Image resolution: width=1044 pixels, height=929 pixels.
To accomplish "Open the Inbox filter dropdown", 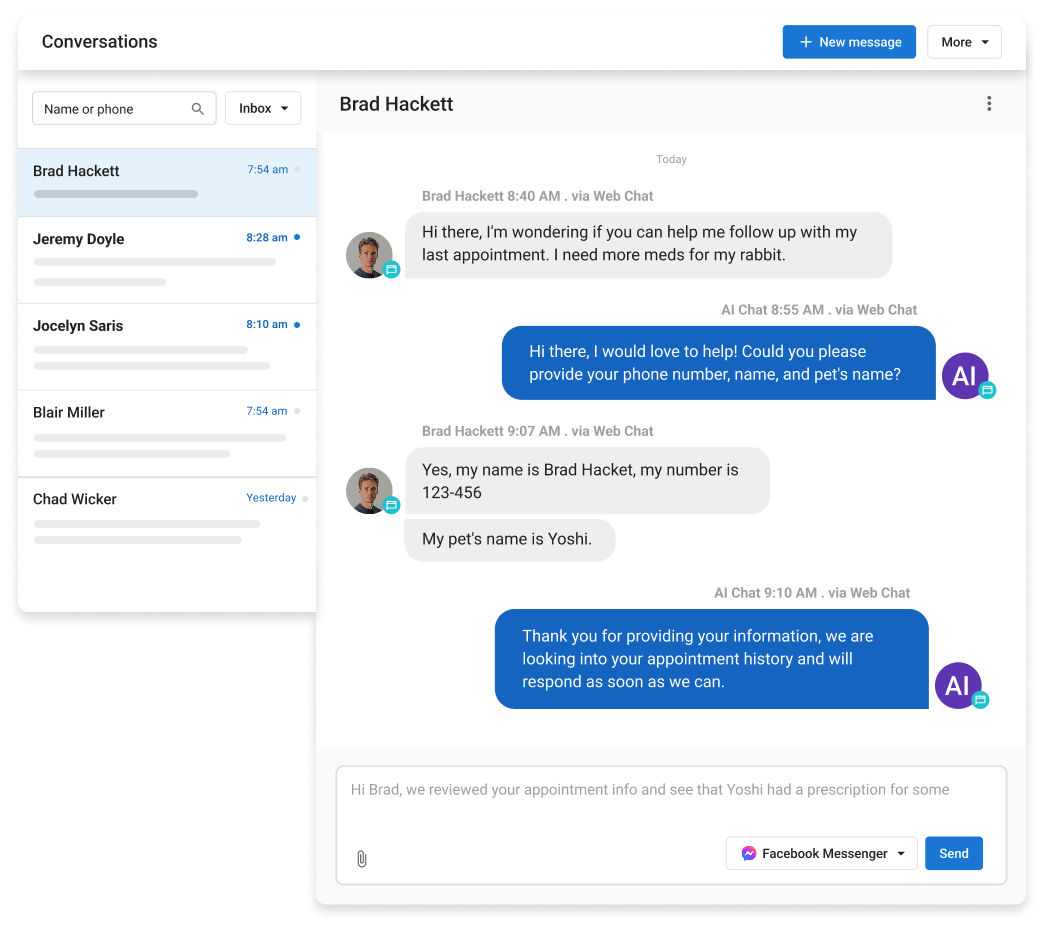I will (263, 108).
